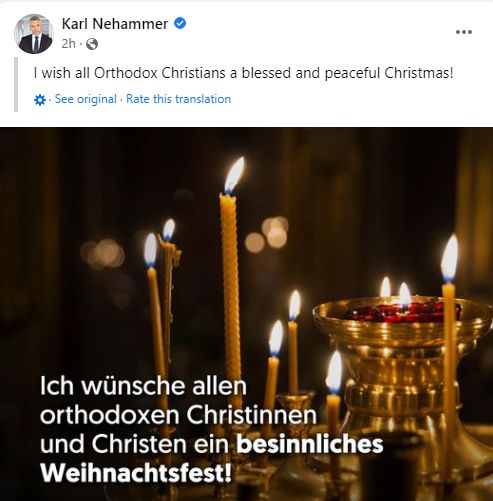The width and height of the screenshot is (493, 501).
Task: Click the bold word 'besinnliches' on image
Action: [310, 444]
